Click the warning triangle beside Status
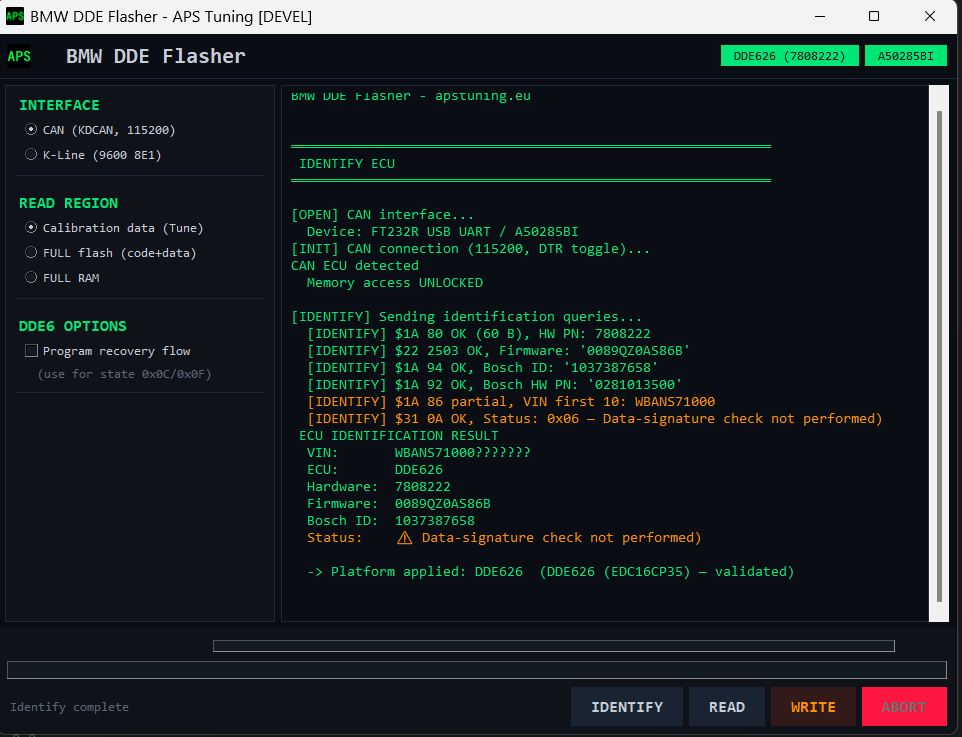This screenshot has width=962, height=737. pyautogui.click(x=404, y=538)
